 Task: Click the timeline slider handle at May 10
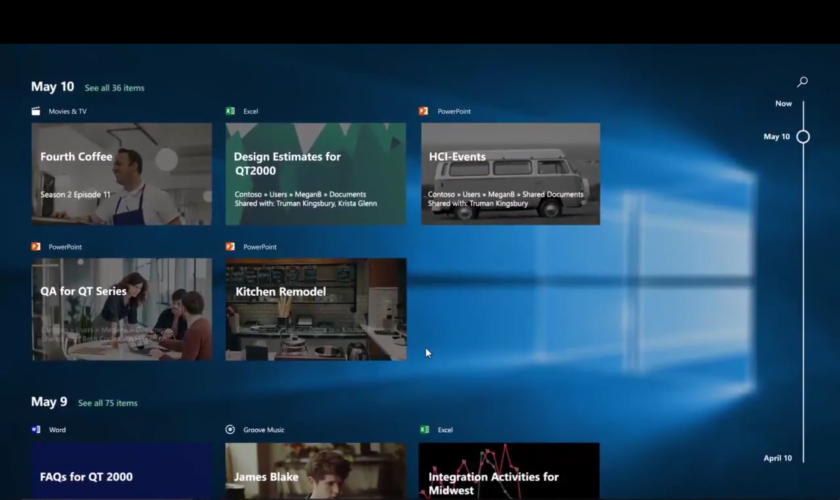coord(803,136)
